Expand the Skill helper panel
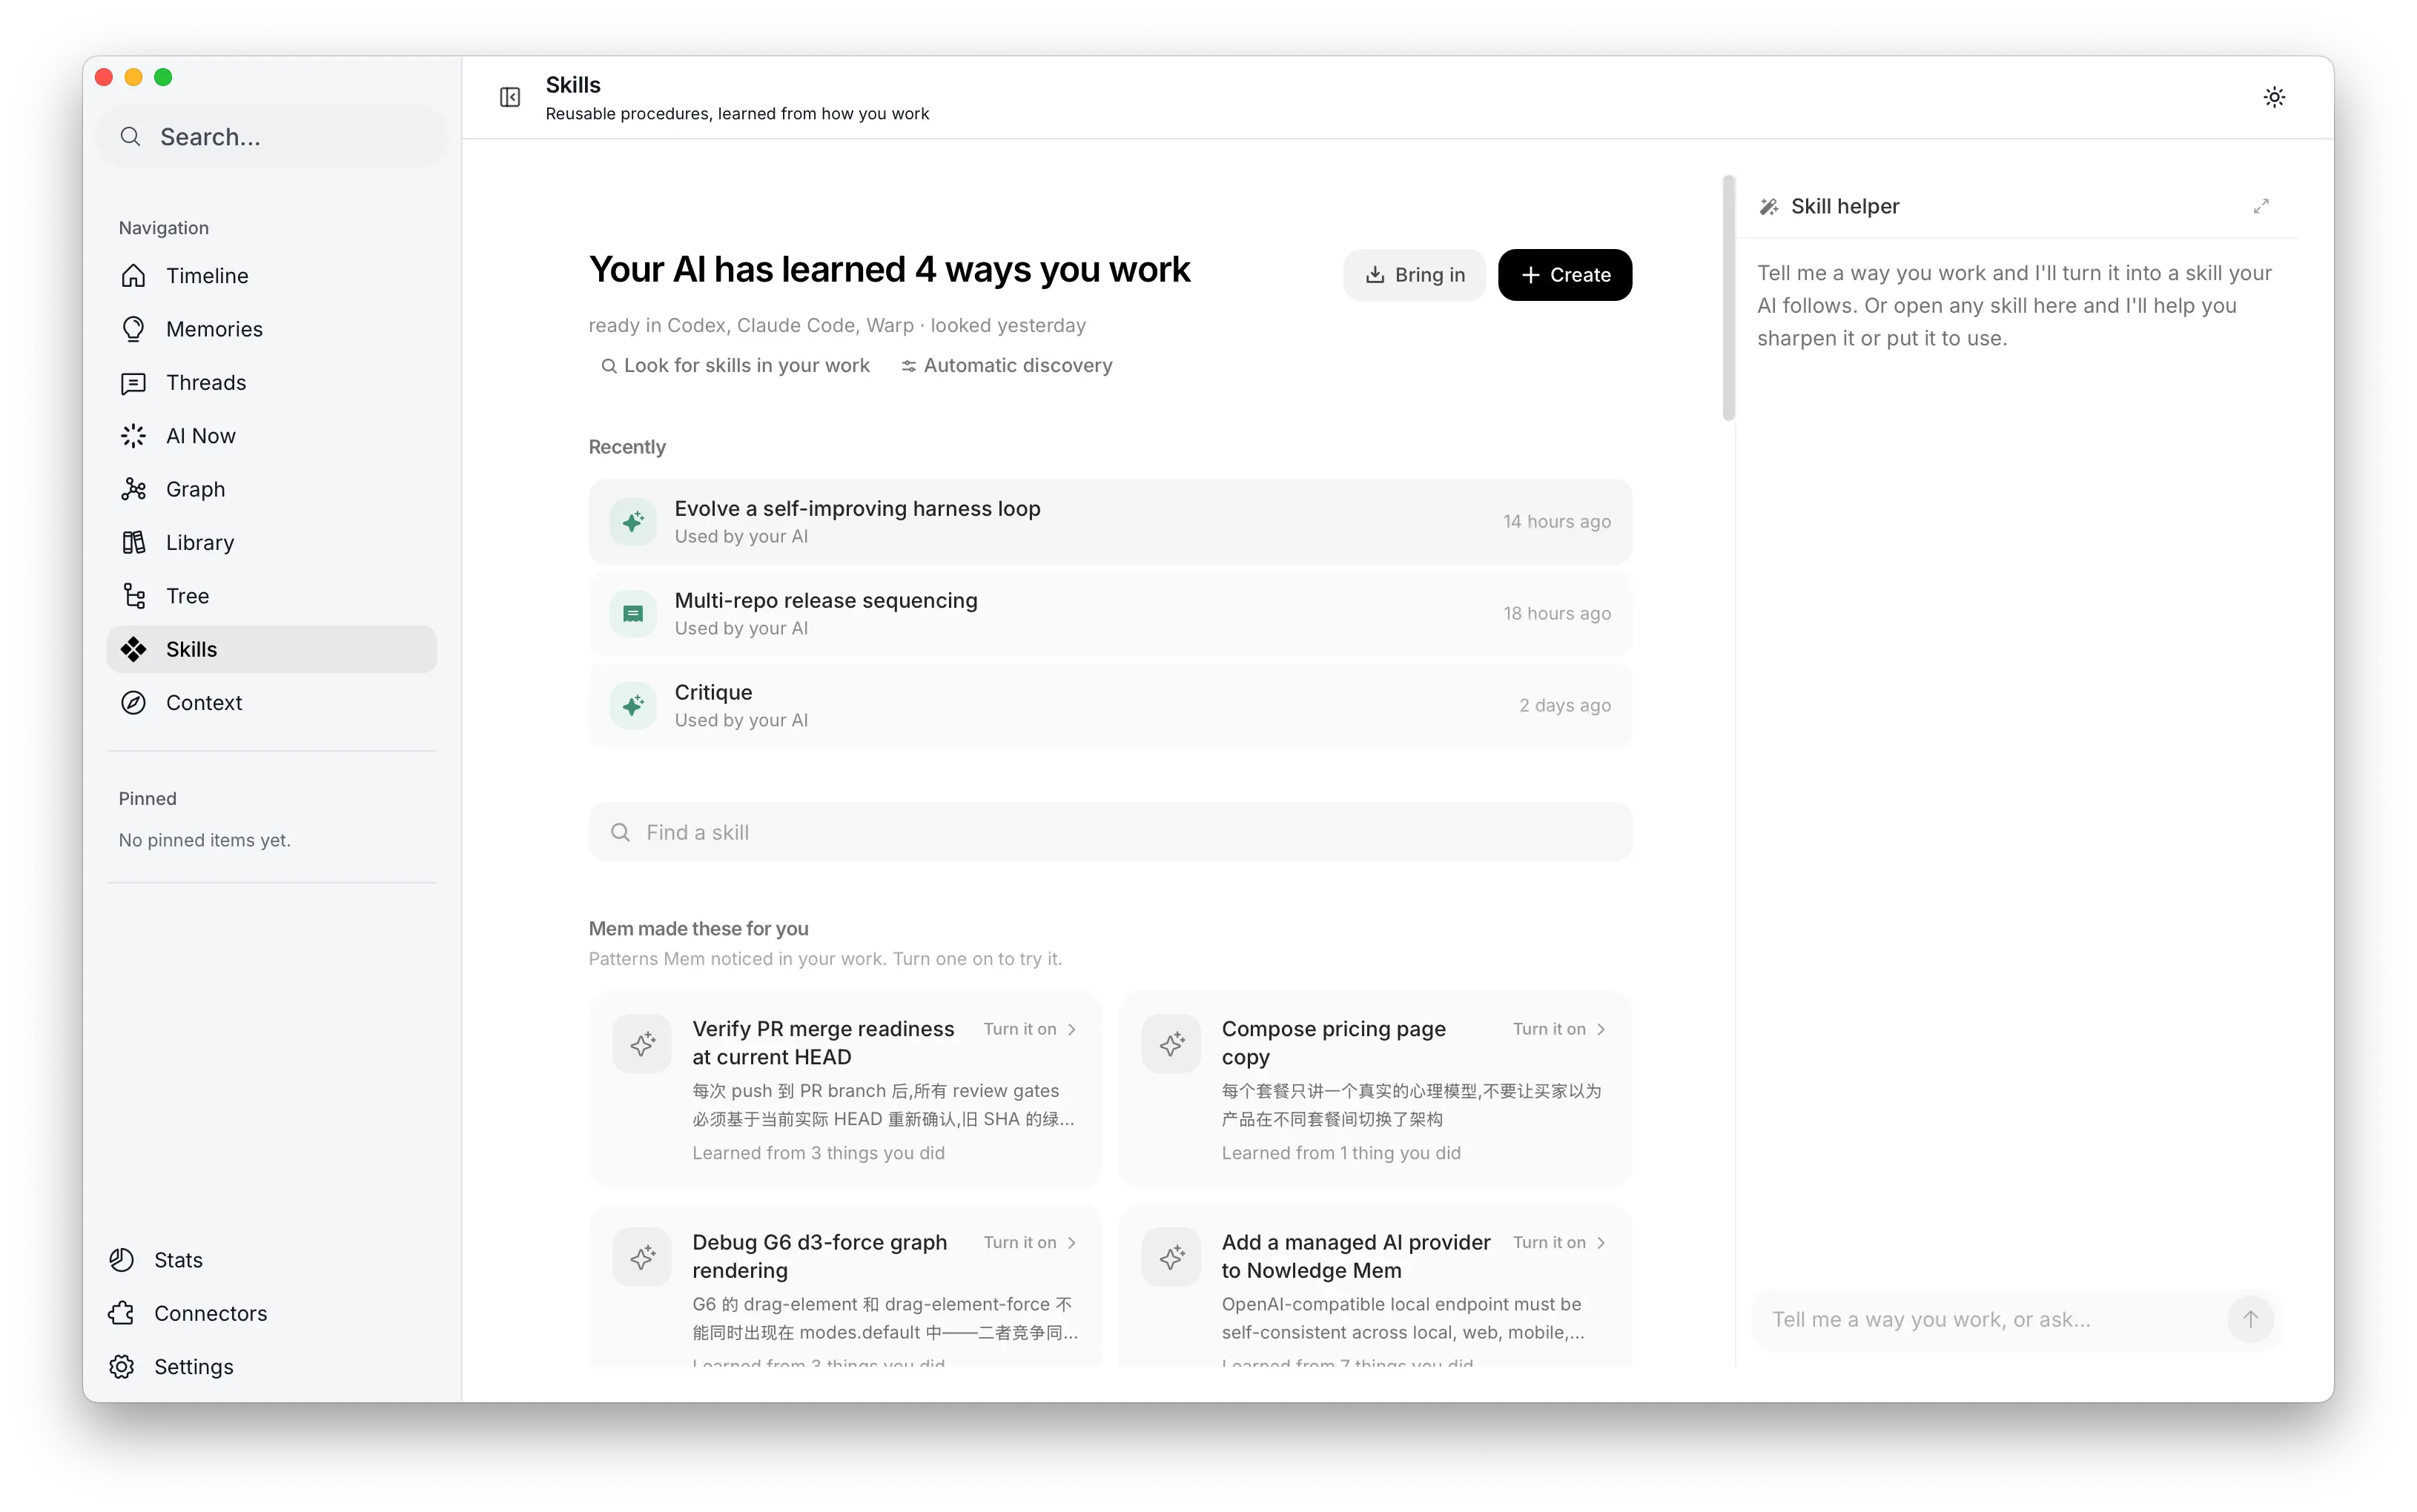 pos(2261,206)
